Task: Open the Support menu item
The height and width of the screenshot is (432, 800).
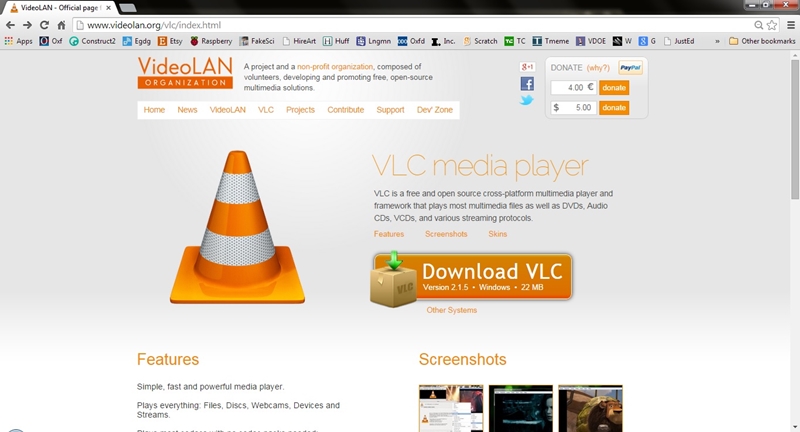Action: tap(390, 110)
